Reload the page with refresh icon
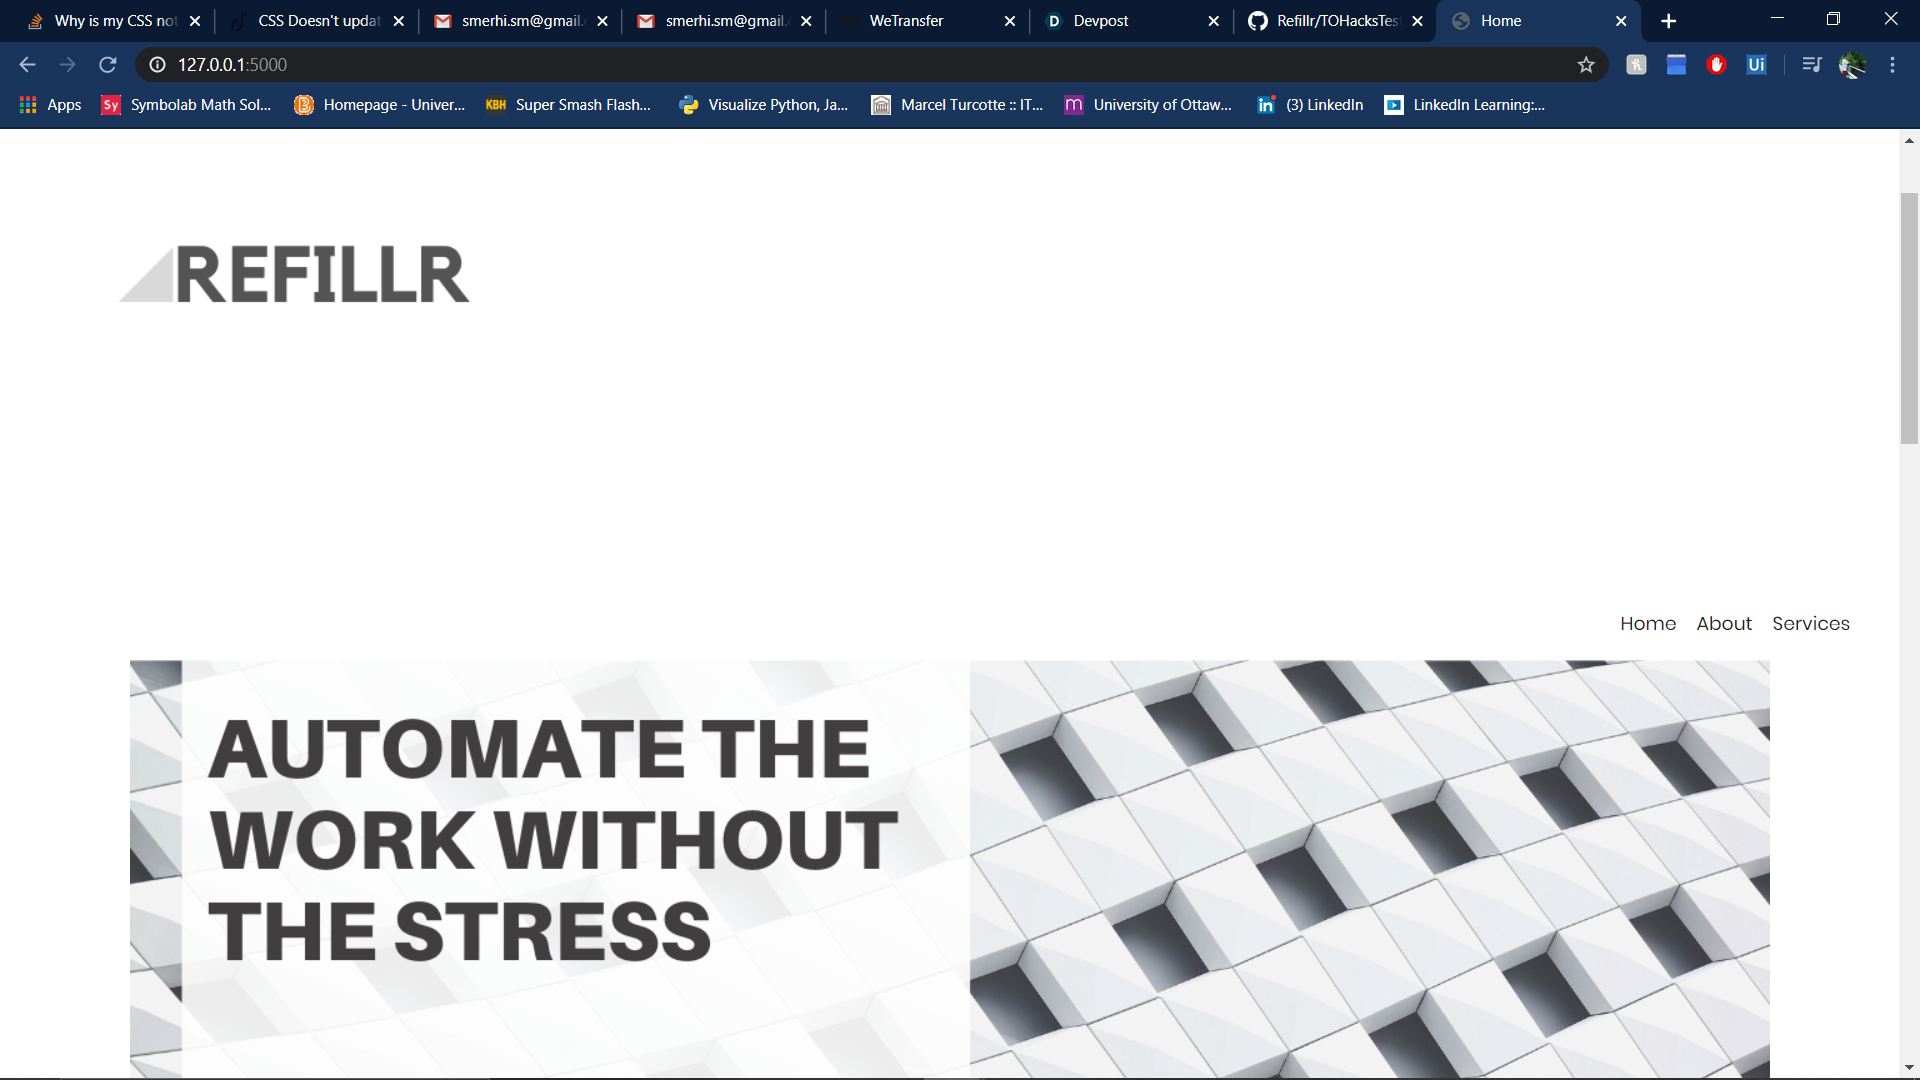Image resolution: width=1920 pixels, height=1080 pixels. pos(108,65)
